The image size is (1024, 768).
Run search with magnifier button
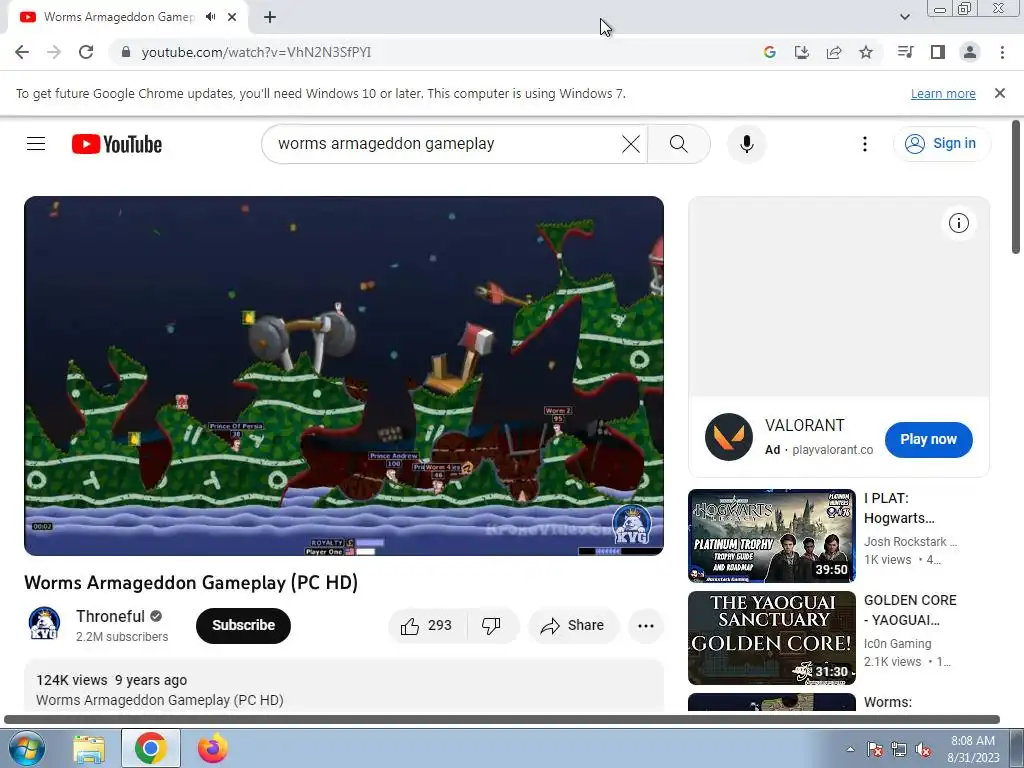click(x=679, y=144)
